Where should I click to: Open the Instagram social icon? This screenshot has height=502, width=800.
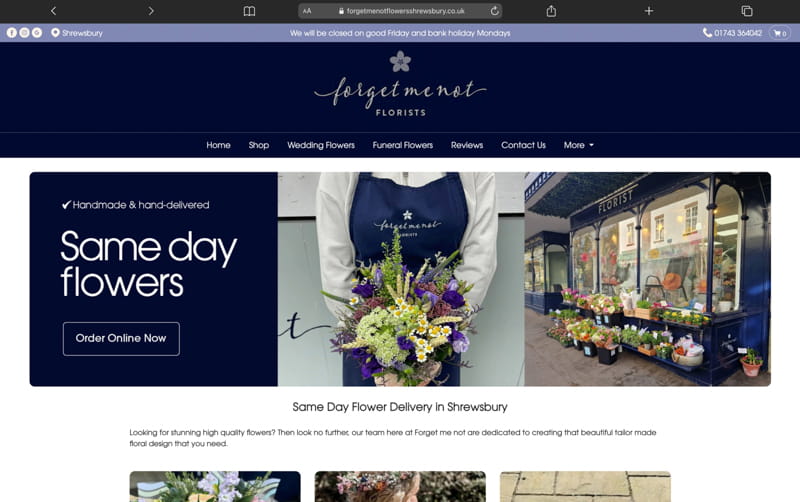point(24,33)
